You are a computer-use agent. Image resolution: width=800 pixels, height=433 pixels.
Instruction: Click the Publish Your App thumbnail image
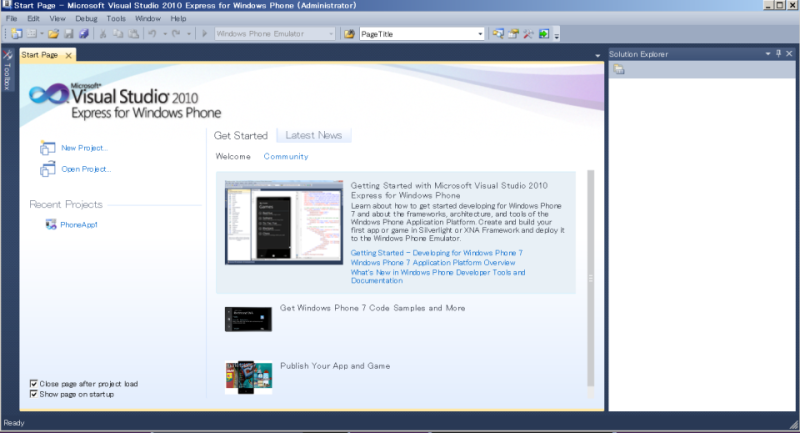[x=248, y=377]
